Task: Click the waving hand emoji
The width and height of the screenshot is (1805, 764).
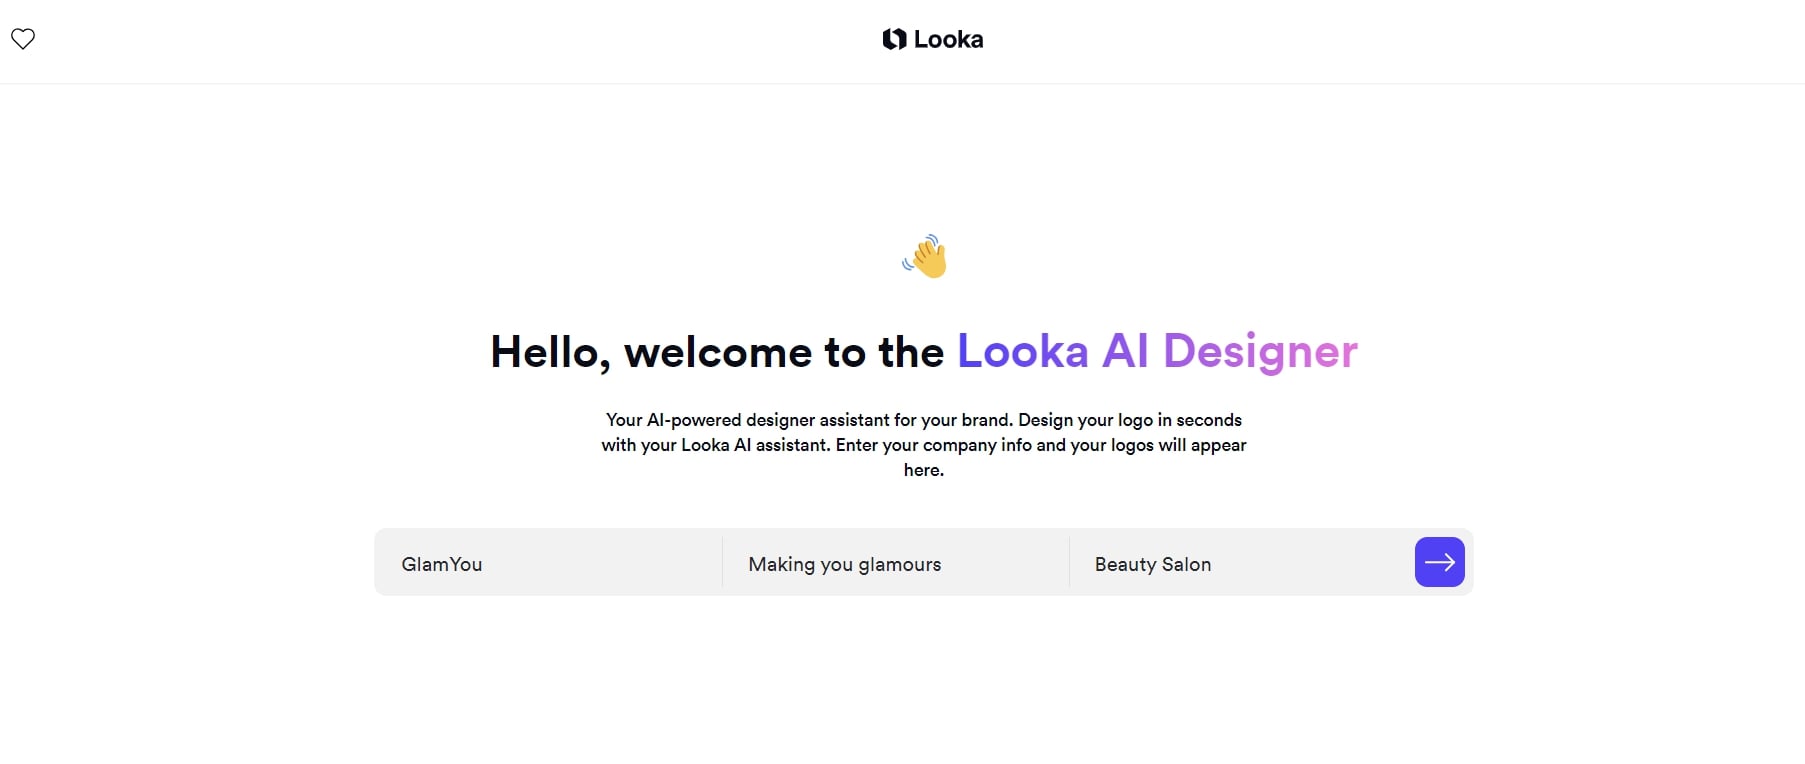Action: (x=924, y=257)
